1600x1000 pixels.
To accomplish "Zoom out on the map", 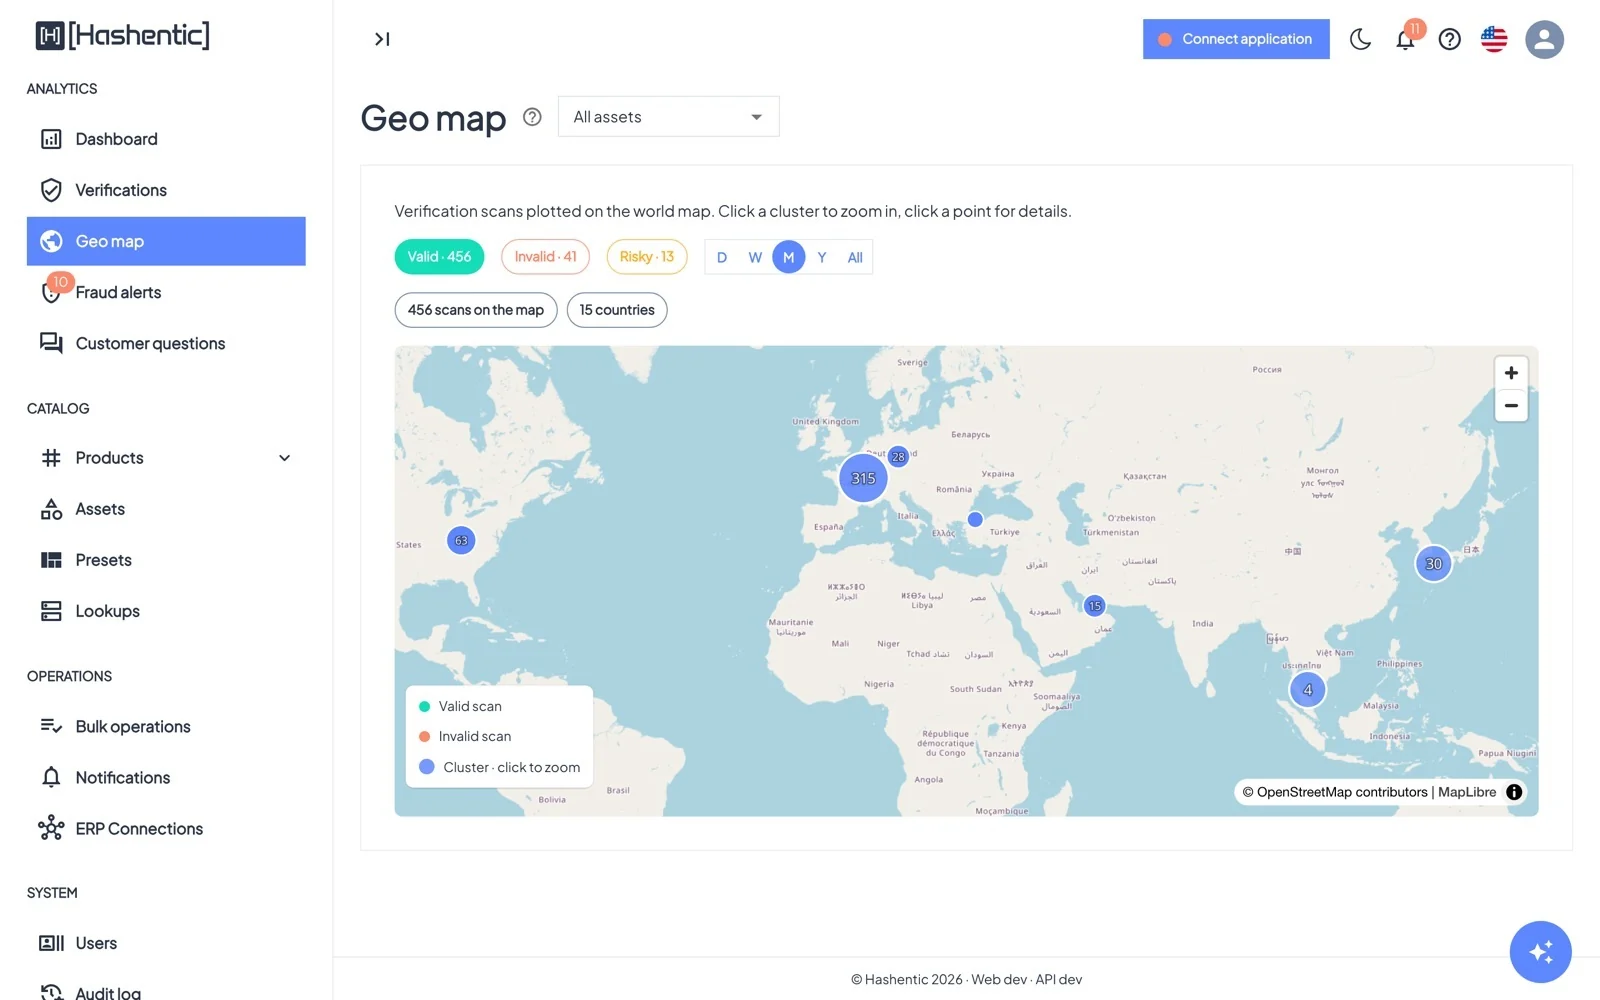I will (x=1511, y=405).
